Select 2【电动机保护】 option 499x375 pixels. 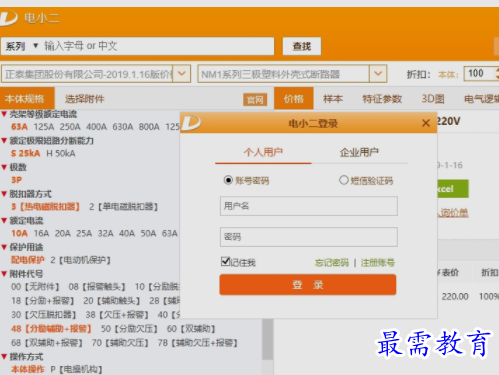81,260
